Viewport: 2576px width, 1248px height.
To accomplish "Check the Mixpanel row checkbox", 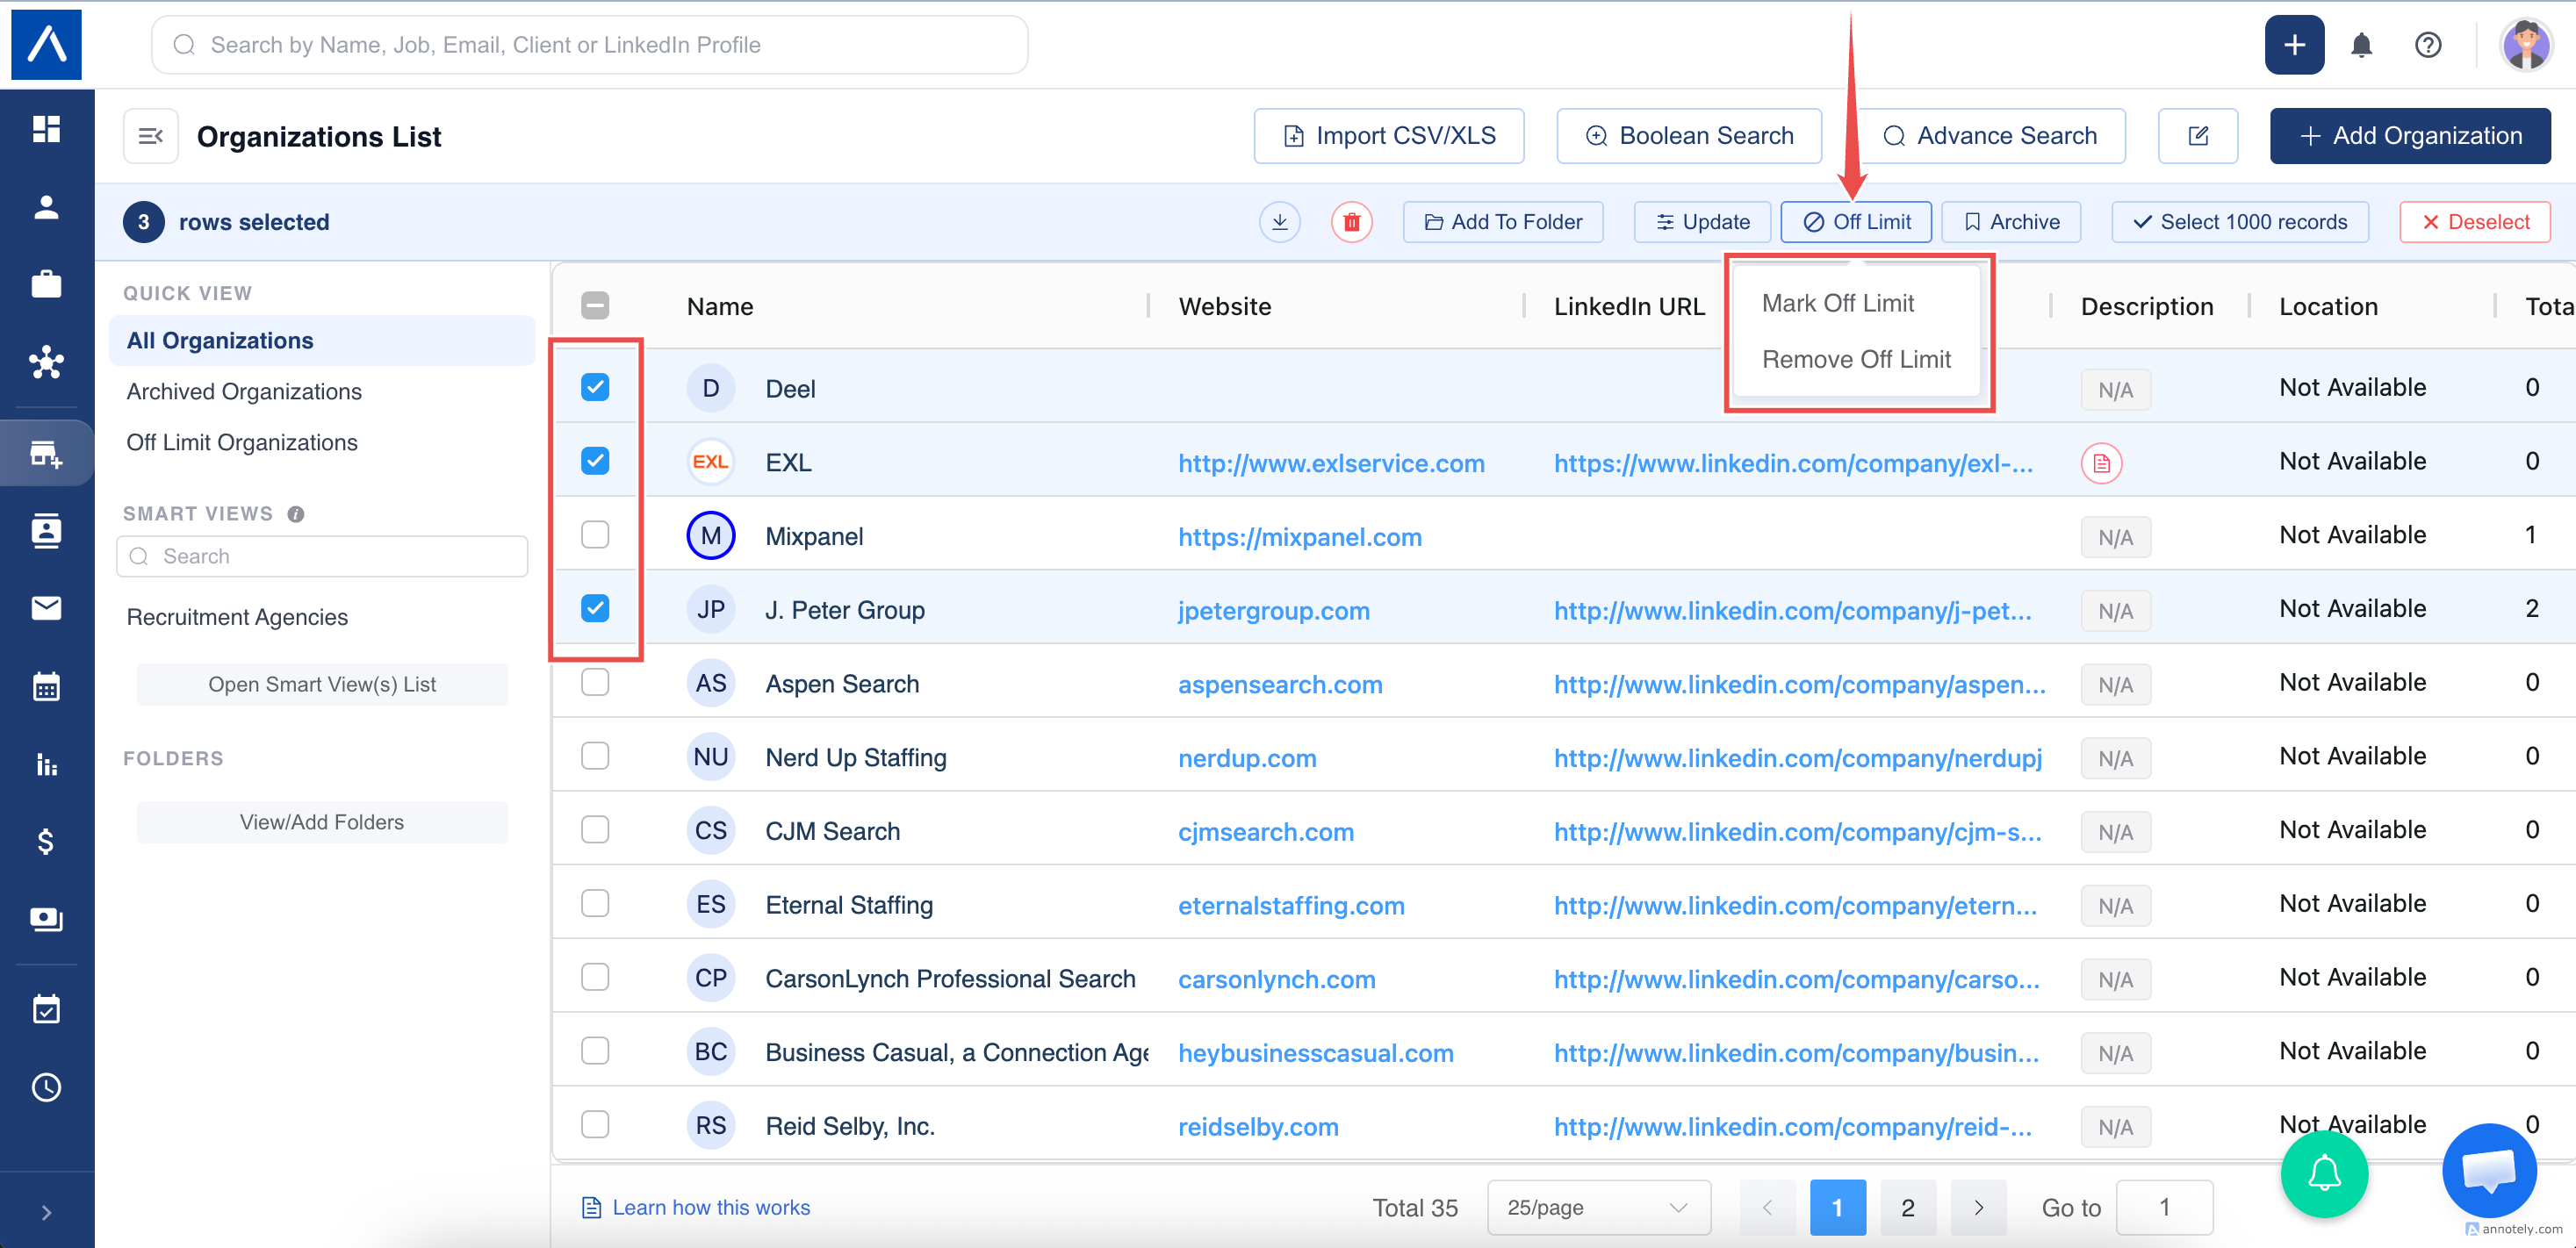I will click(595, 535).
